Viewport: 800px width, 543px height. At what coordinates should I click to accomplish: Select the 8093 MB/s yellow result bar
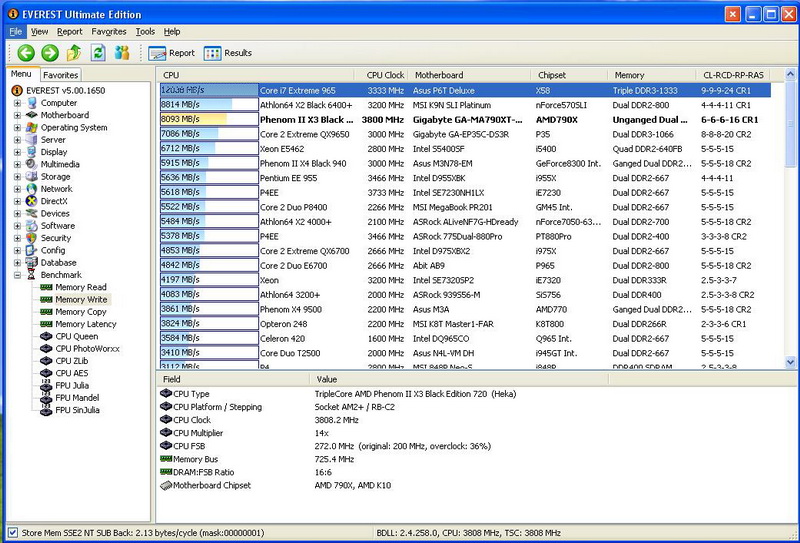(x=209, y=119)
